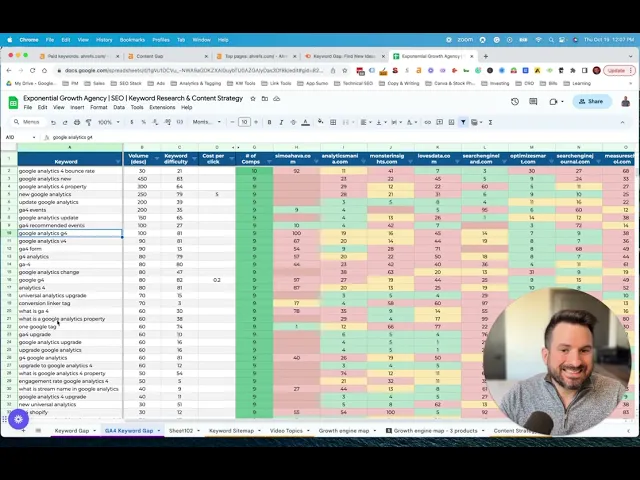640x480 pixels.
Task: Open the File menu in Sheets
Action: (28, 107)
